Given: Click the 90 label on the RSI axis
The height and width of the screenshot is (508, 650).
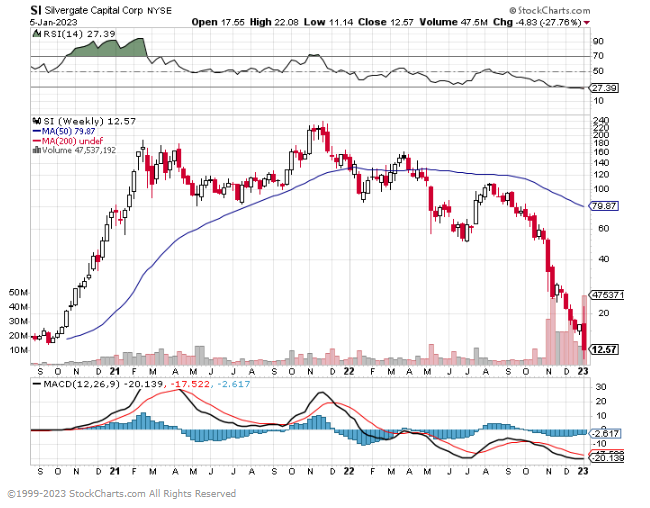Looking at the screenshot, I should pos(598,41).
